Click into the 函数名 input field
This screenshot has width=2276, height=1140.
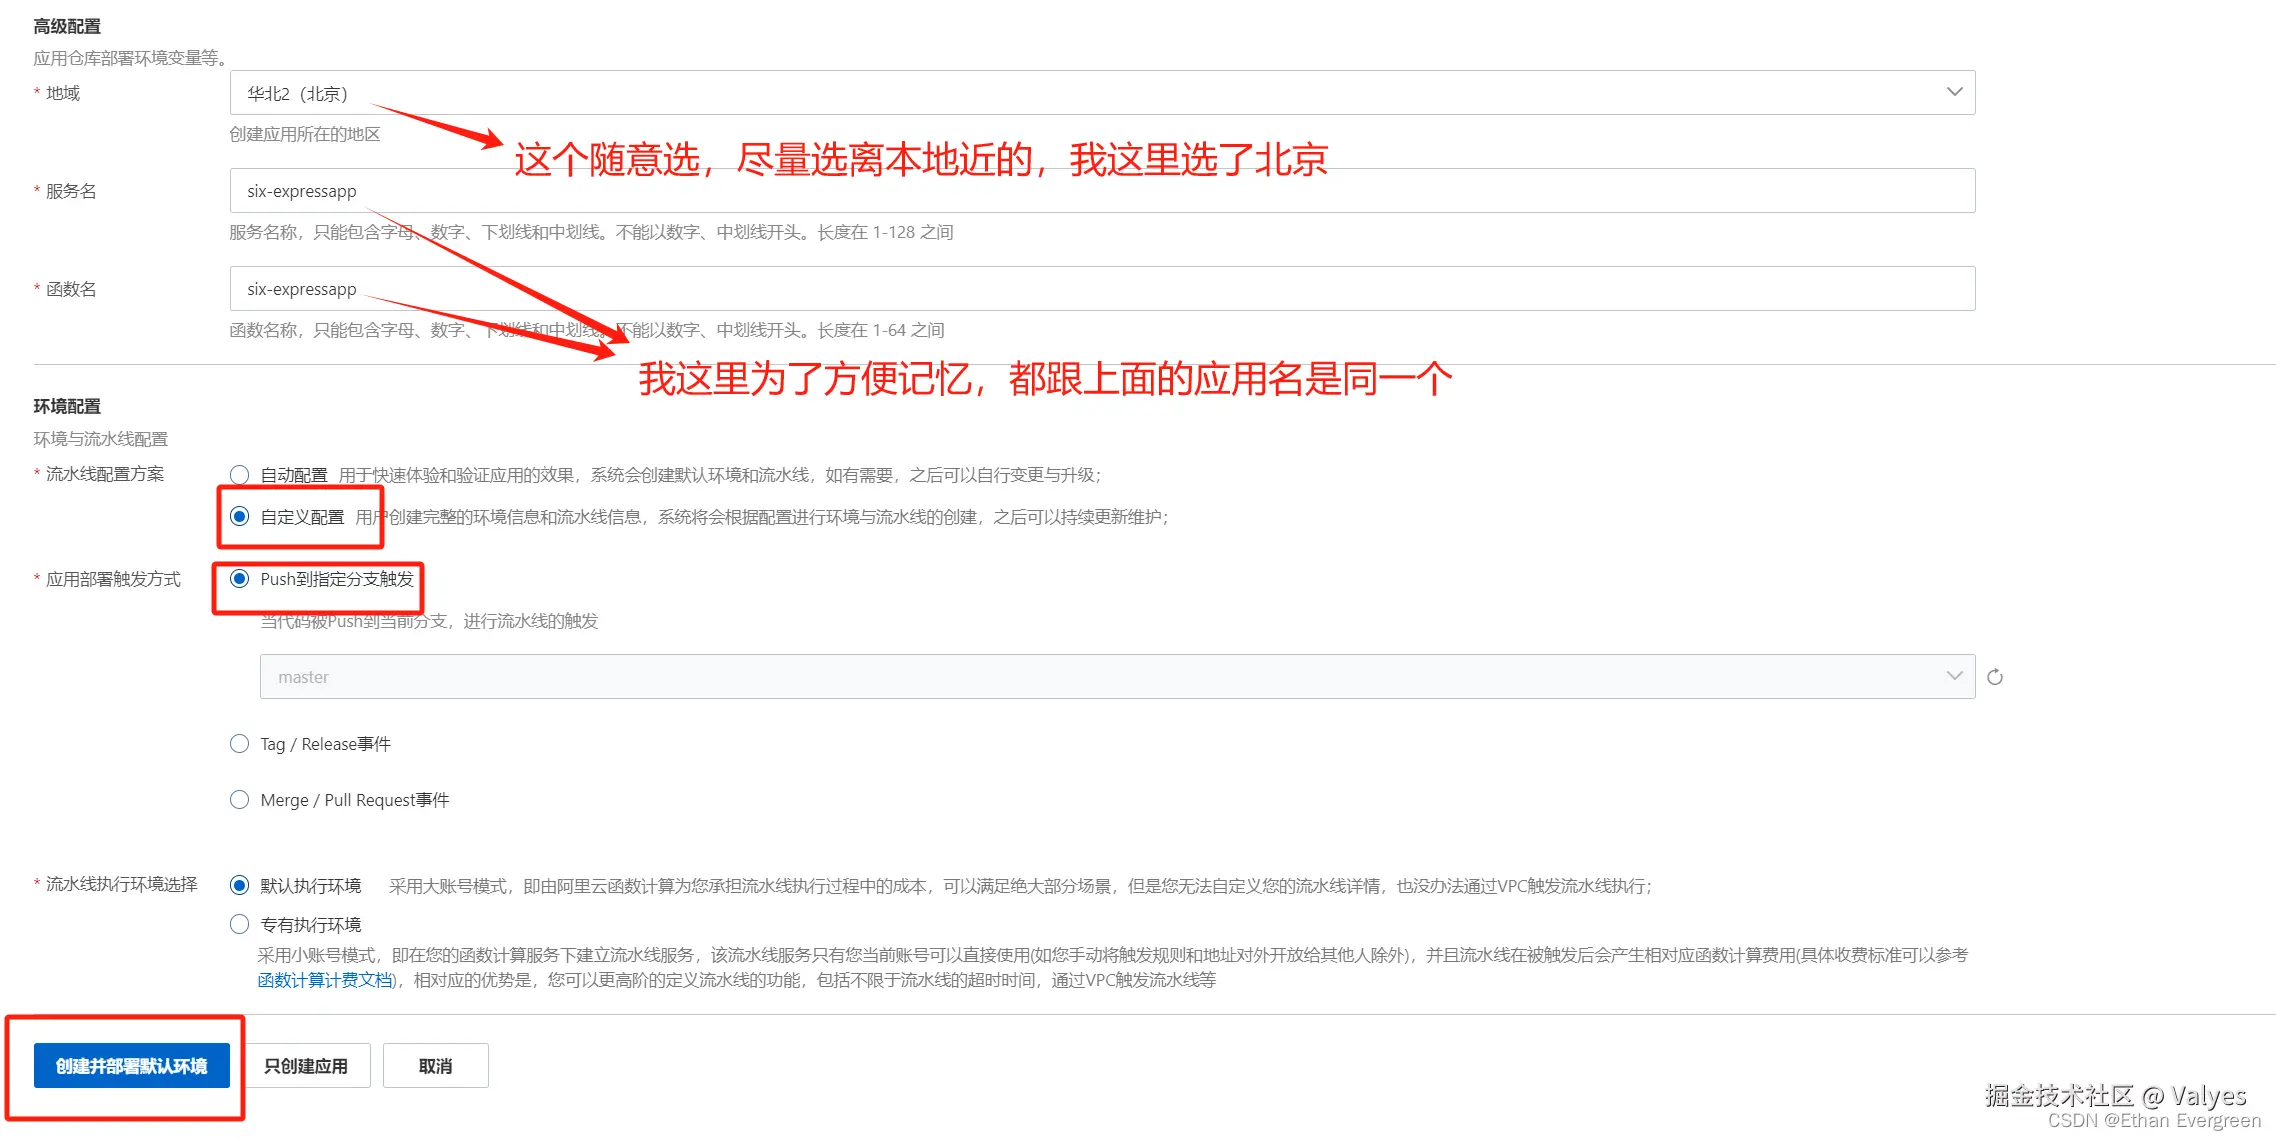pos(1100,289)
